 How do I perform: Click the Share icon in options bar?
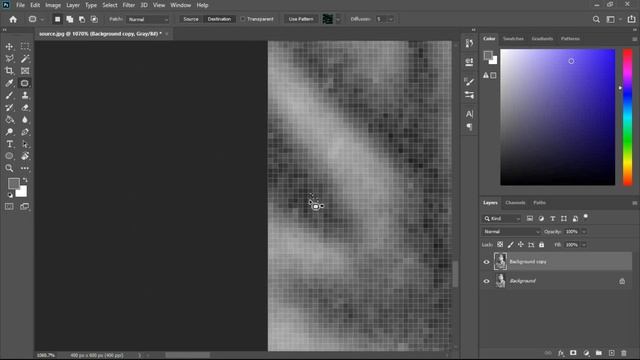pyautogui.click(x=631, y=19)
